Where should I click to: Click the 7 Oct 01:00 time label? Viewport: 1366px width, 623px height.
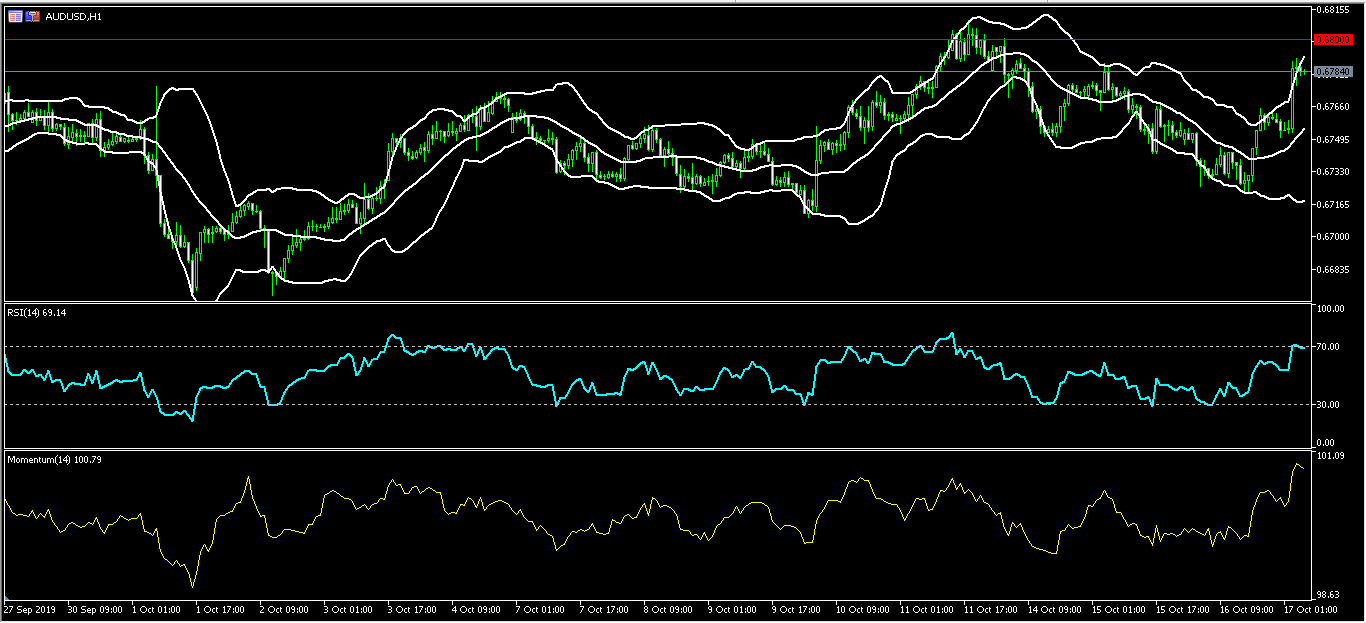pos(541,608)
